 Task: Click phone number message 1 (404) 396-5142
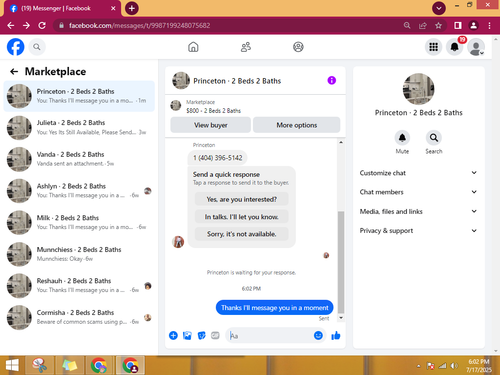(217, 158)
